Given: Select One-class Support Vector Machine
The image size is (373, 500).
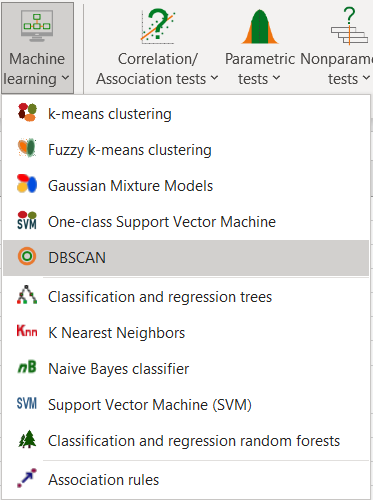Looking at the screenshot, I should click(186, 222).
